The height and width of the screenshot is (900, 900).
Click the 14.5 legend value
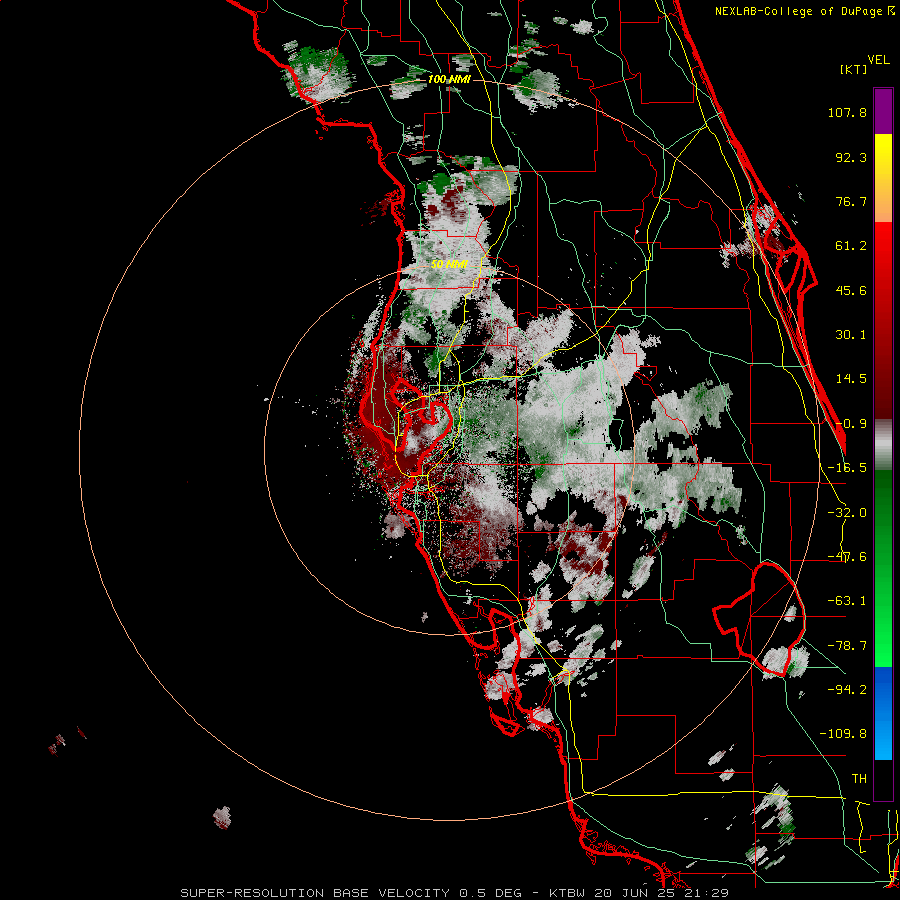pos(851,379)
